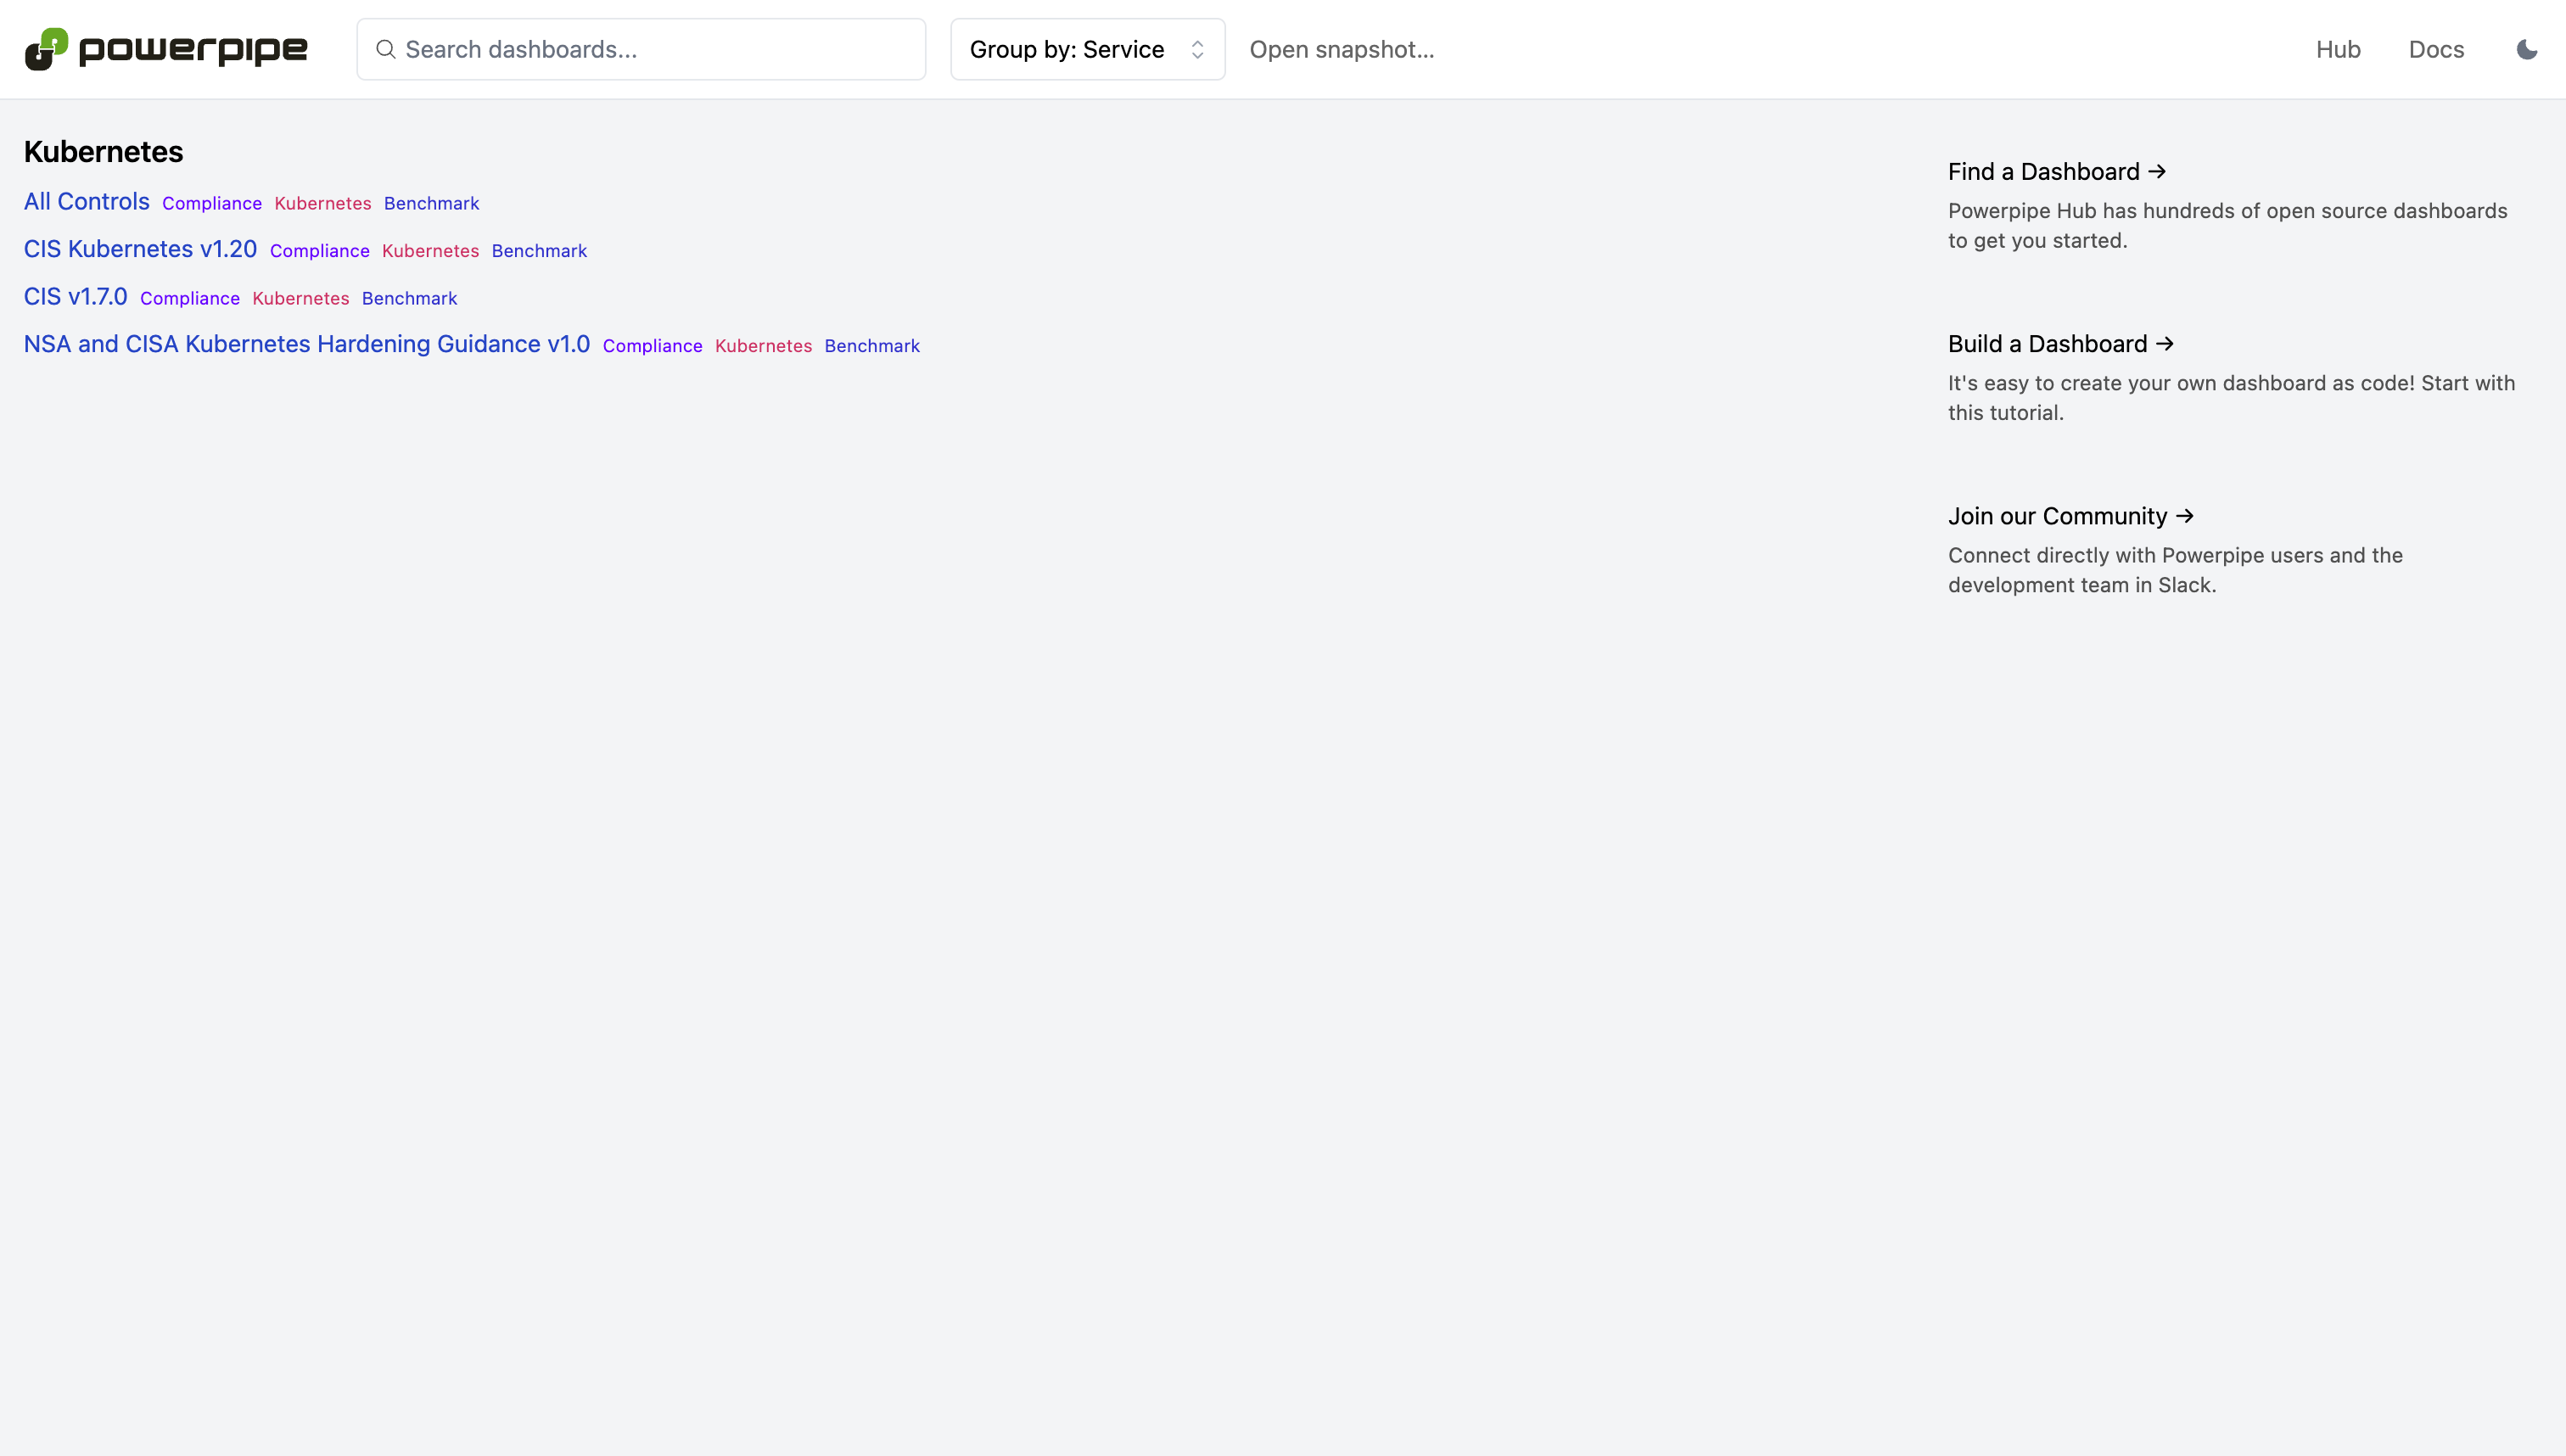Click the Kubernetes section heading
Viewport: 2566px width, 1456px height.
104,152
